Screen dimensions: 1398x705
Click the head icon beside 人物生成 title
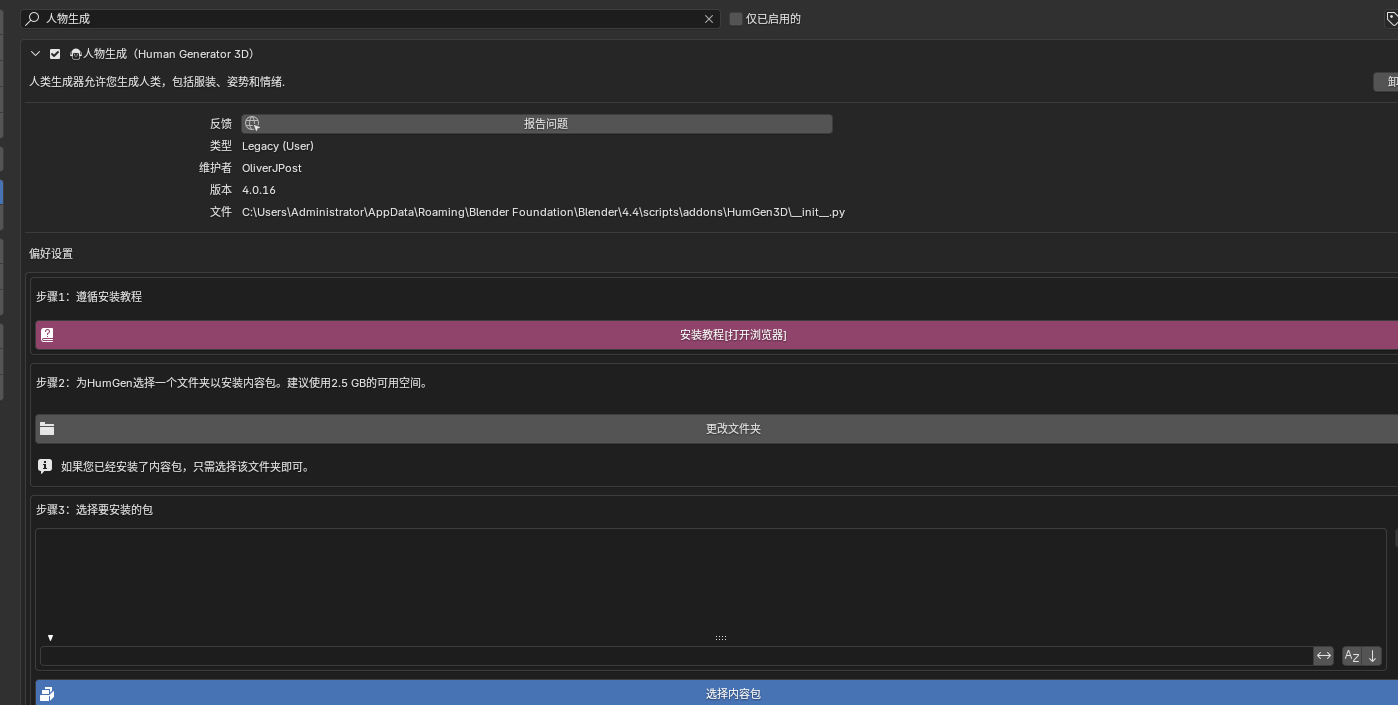coord(76,54)
